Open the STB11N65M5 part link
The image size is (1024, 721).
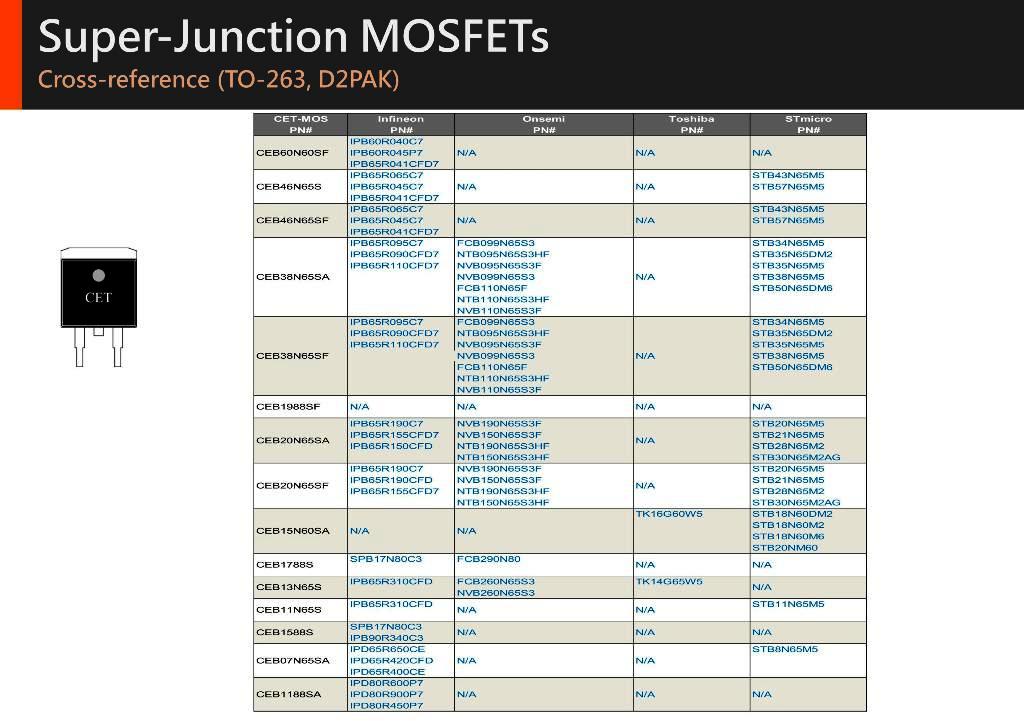point(788,604)
